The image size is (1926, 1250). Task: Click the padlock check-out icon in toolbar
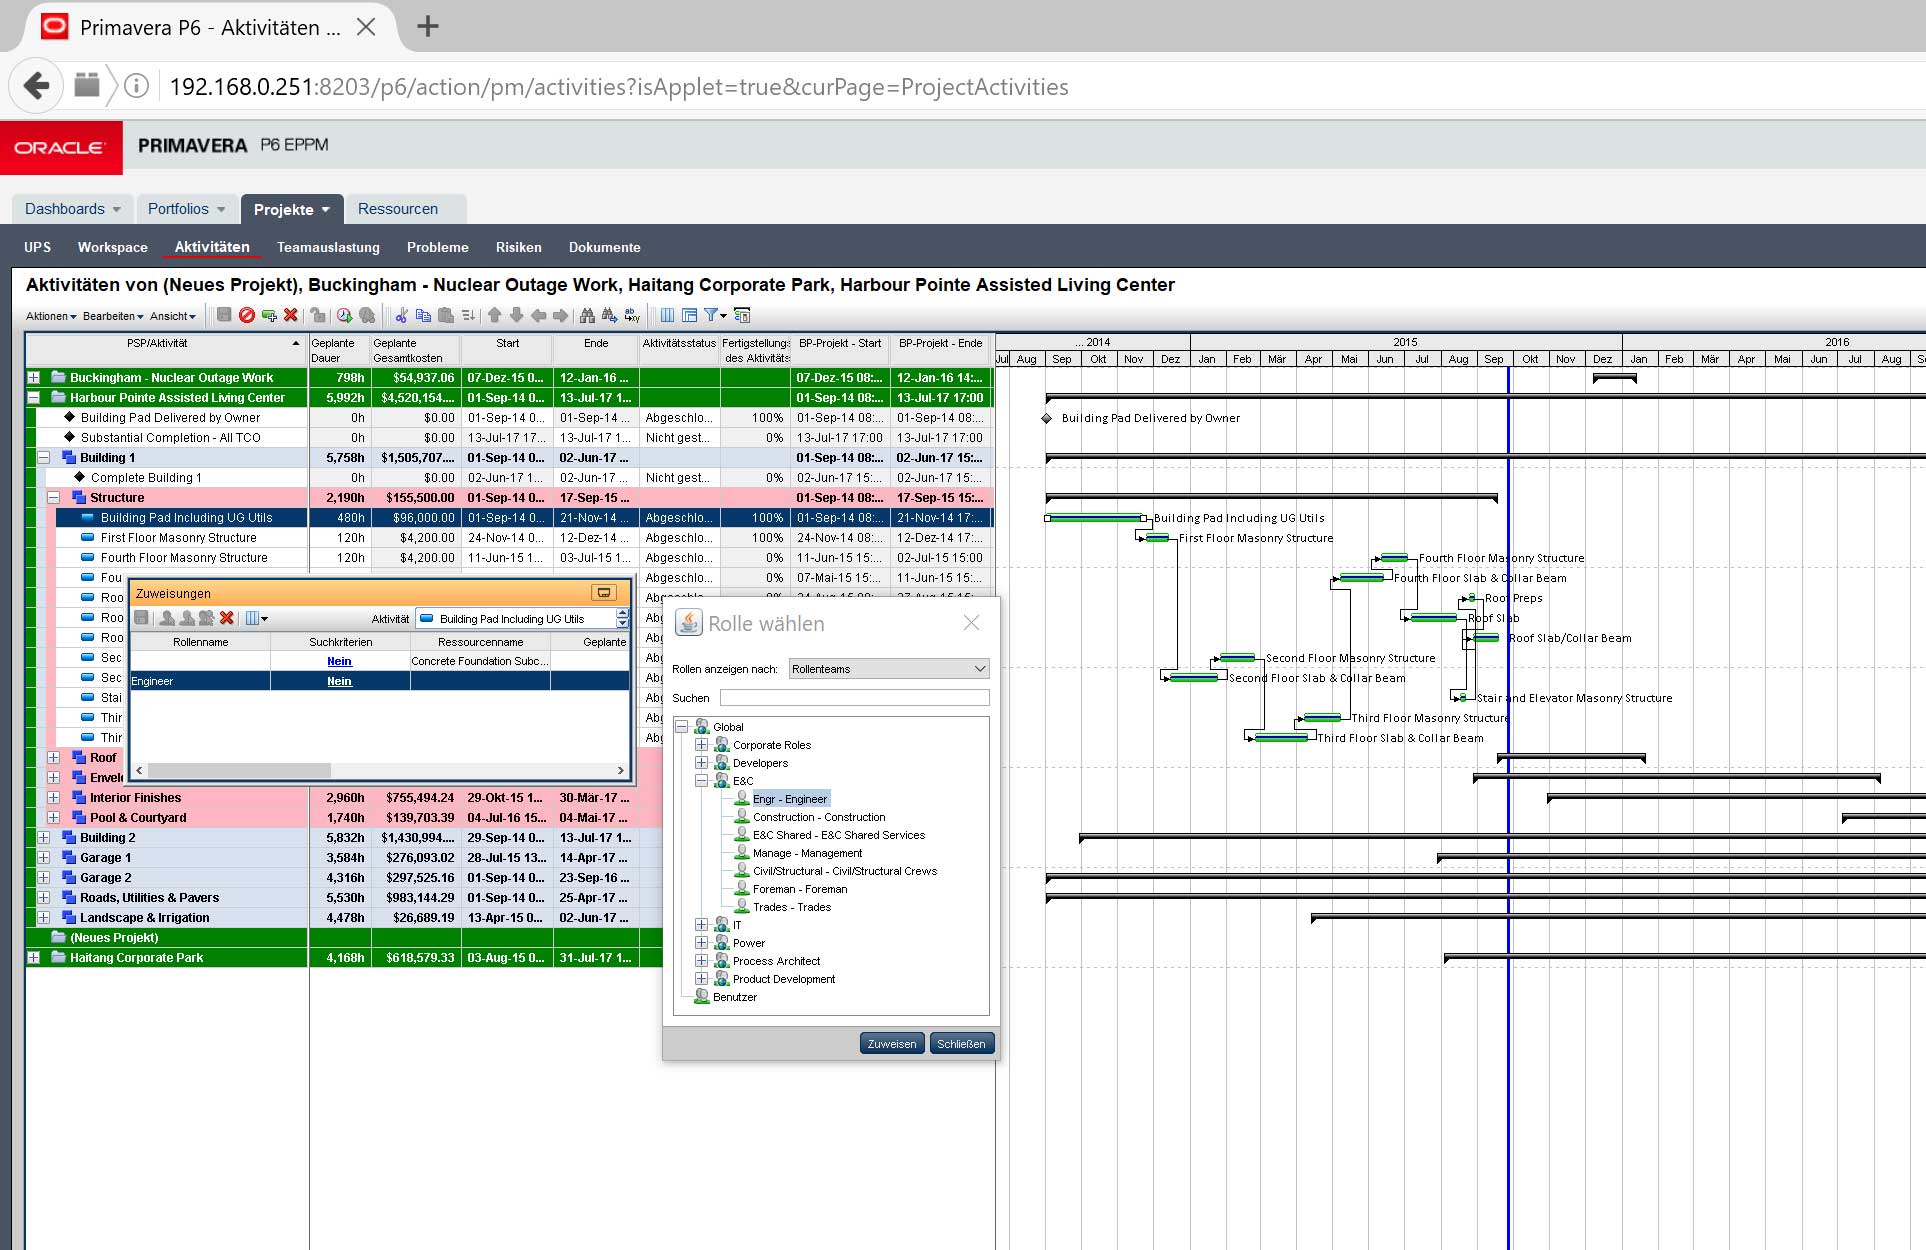318,315
